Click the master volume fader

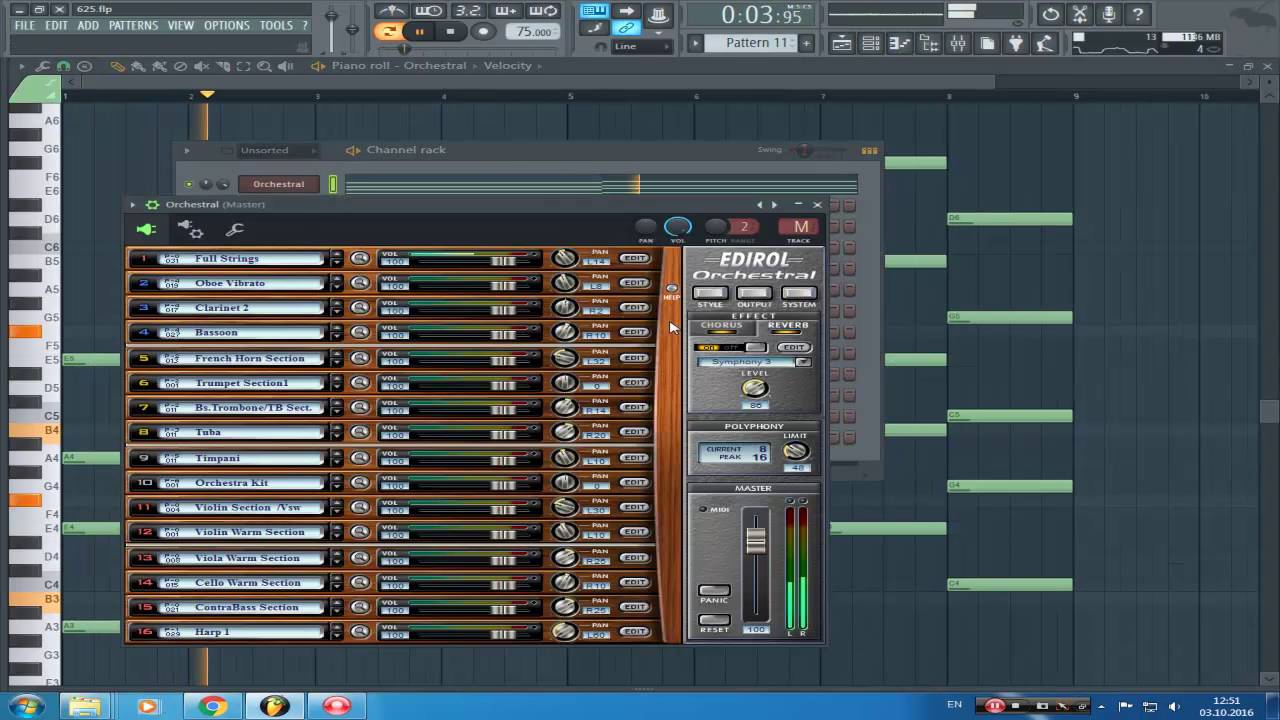click(x=756, y=541)
